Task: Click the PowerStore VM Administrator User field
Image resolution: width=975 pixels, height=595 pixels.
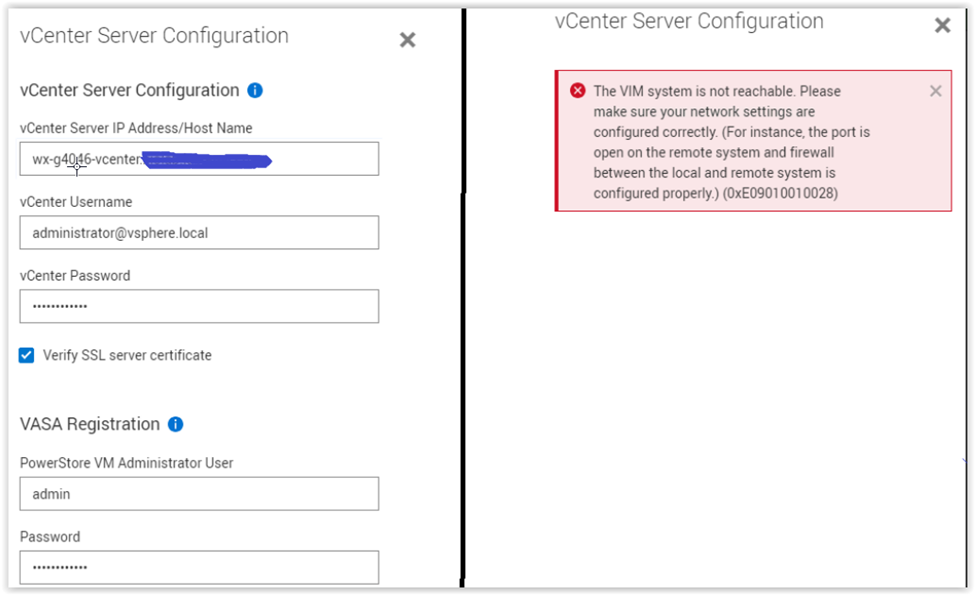Action: click(x=199, y=493)
